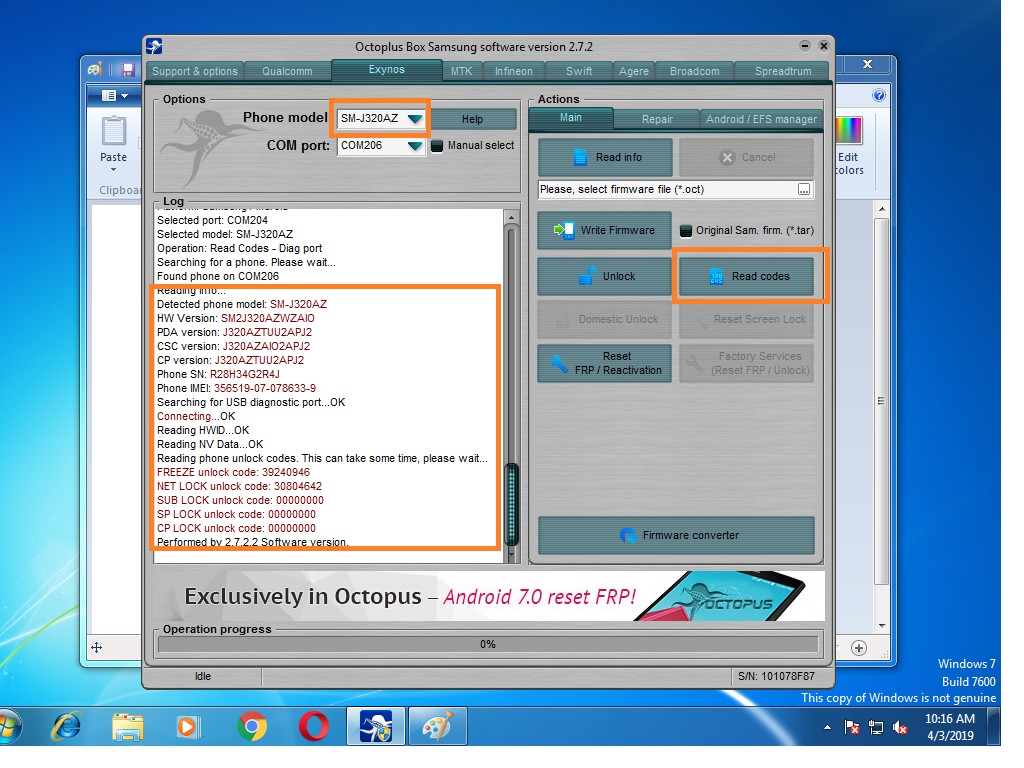The image size is (1024, 768).
Task: Click the HW Version log line
Action: pyautogui.click(x=235, y=319)
